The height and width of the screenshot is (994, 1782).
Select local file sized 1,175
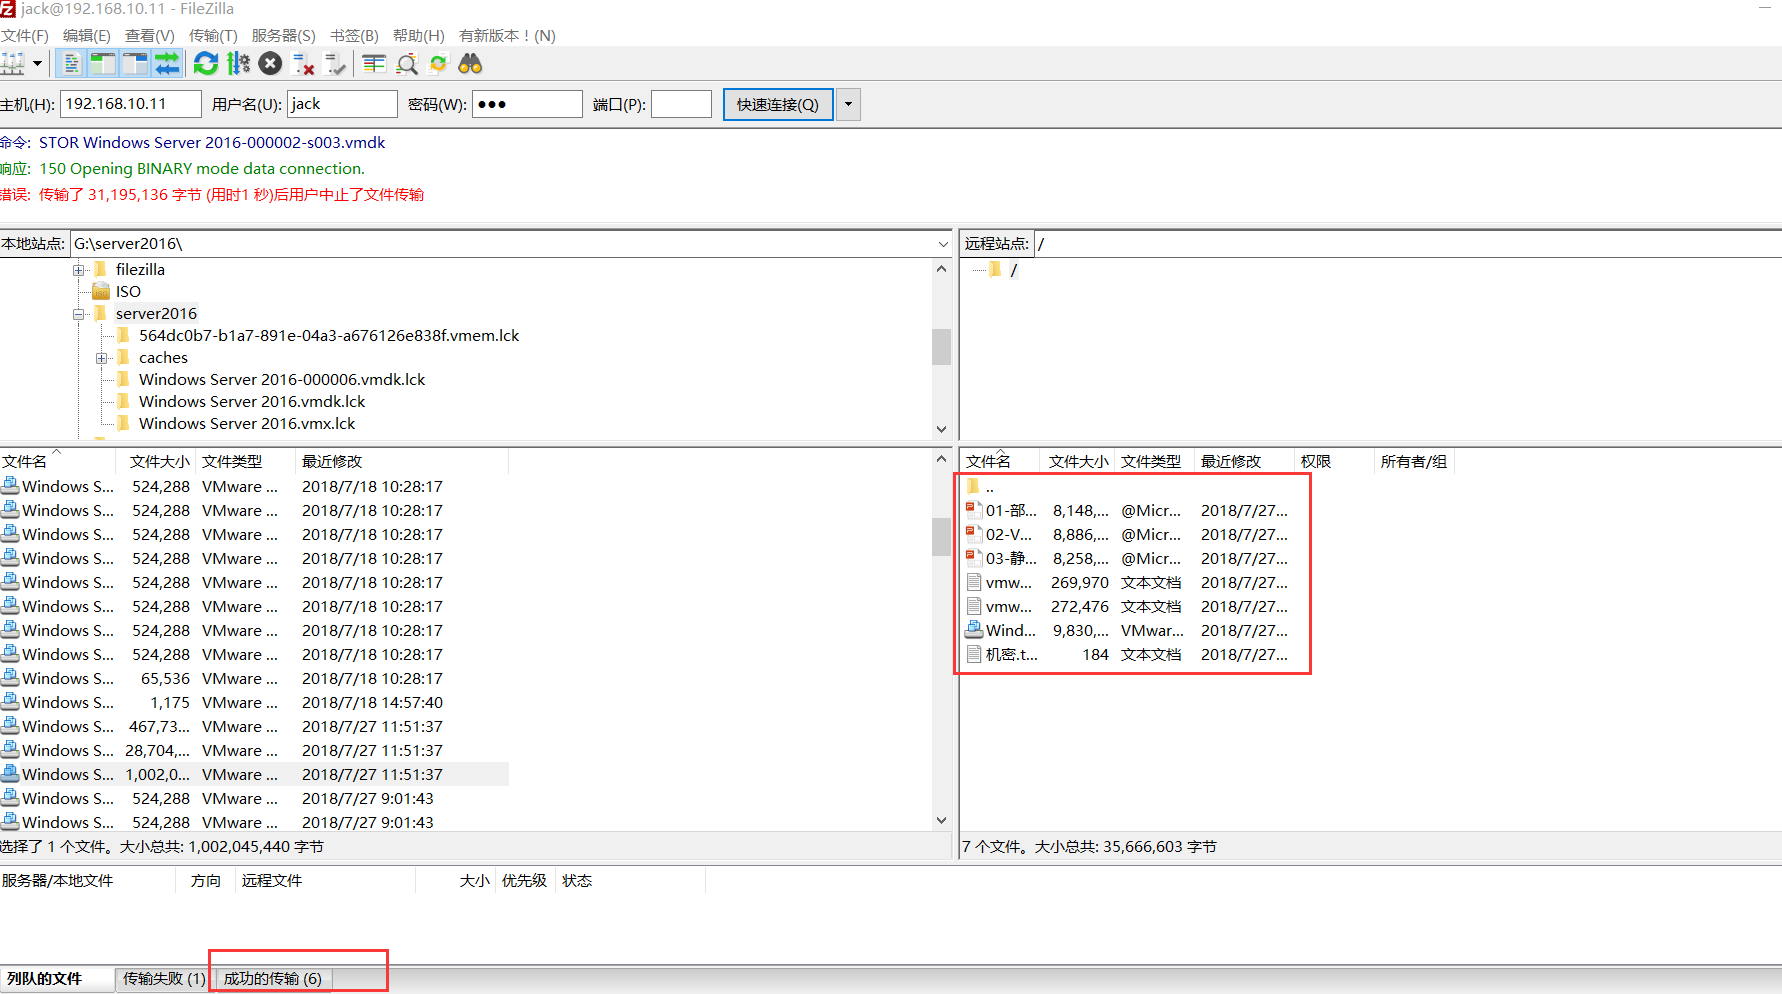(254, 702)
